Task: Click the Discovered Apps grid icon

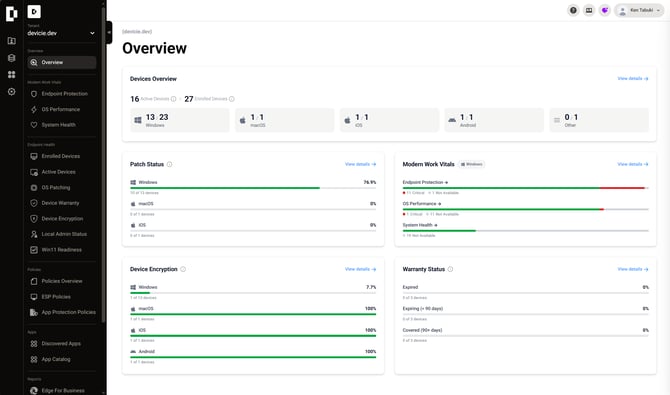Action: tap(34, 344)
